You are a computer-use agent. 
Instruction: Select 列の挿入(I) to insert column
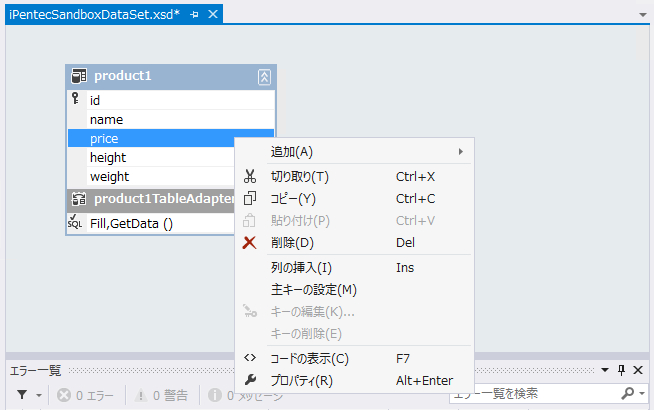[301, 267]
